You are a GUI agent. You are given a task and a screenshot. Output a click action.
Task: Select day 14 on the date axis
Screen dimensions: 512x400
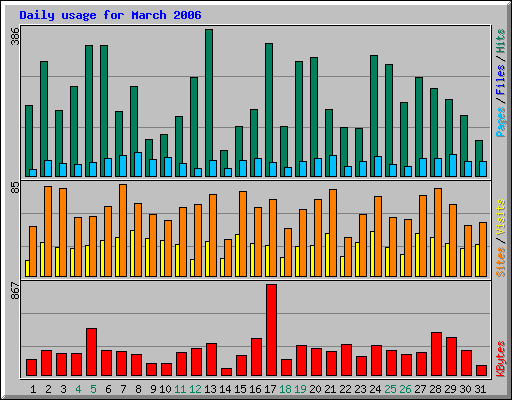pos(225,389)
